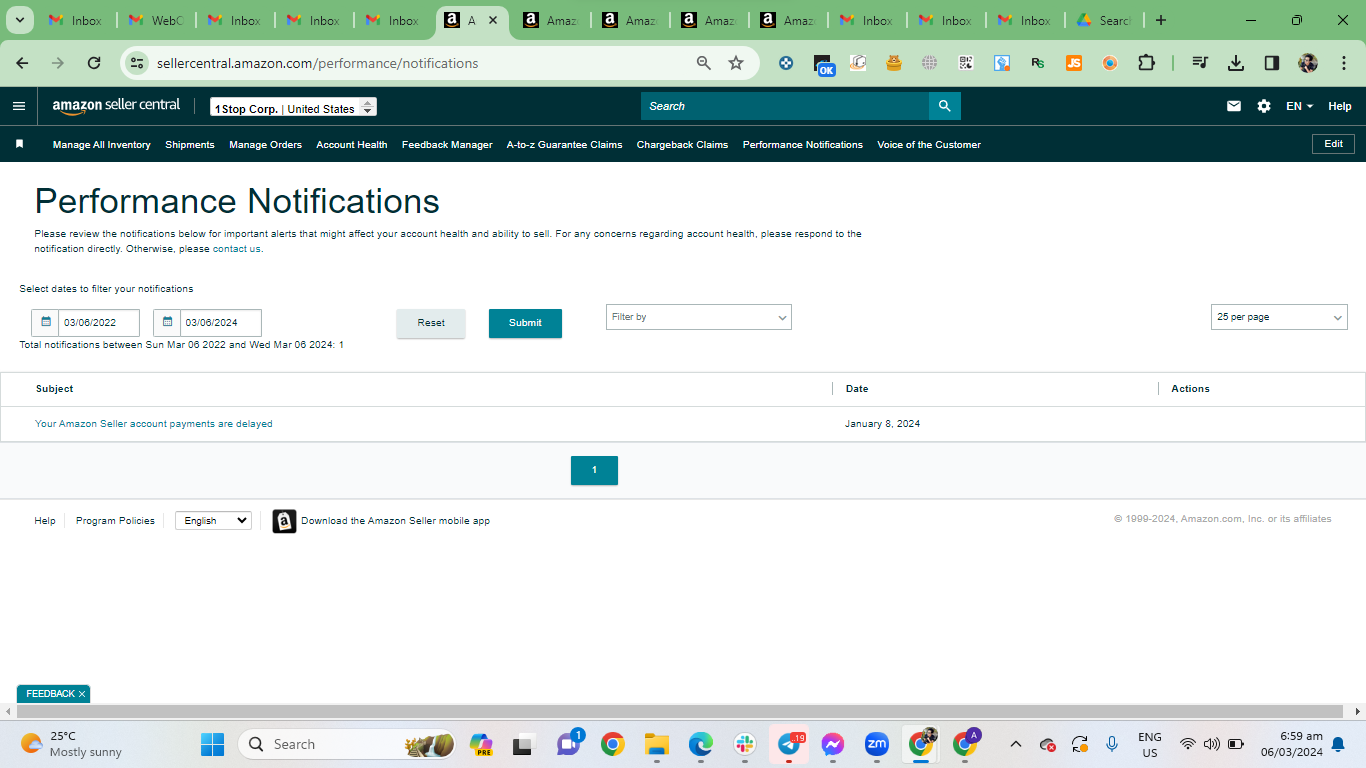Open Messenger from the taskbar
This screenshot has width=1366, height=768.
833,744
